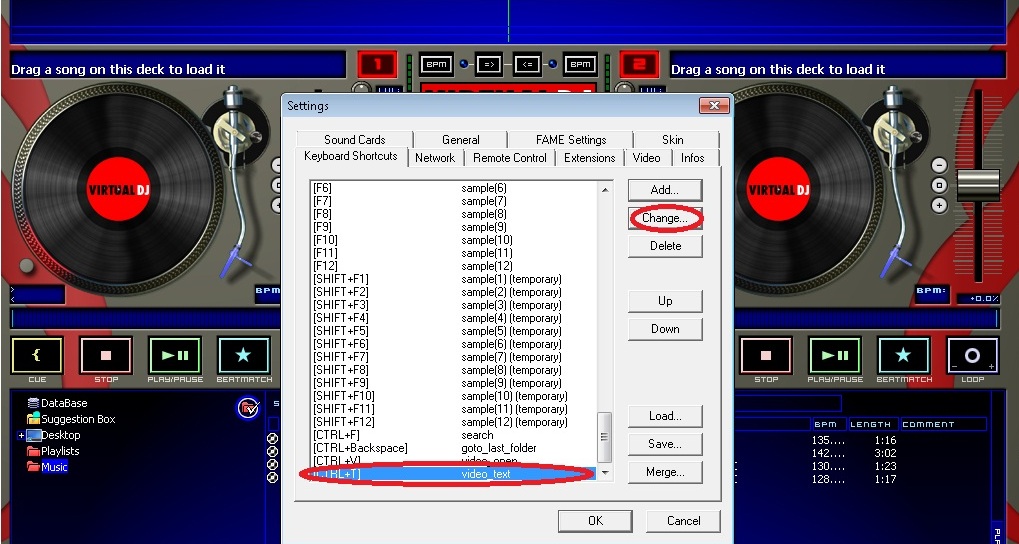Select deck 1 indicator
The width and height of the screenshot is (1019, 544).
pyautogui.click(x=377, y=65)
